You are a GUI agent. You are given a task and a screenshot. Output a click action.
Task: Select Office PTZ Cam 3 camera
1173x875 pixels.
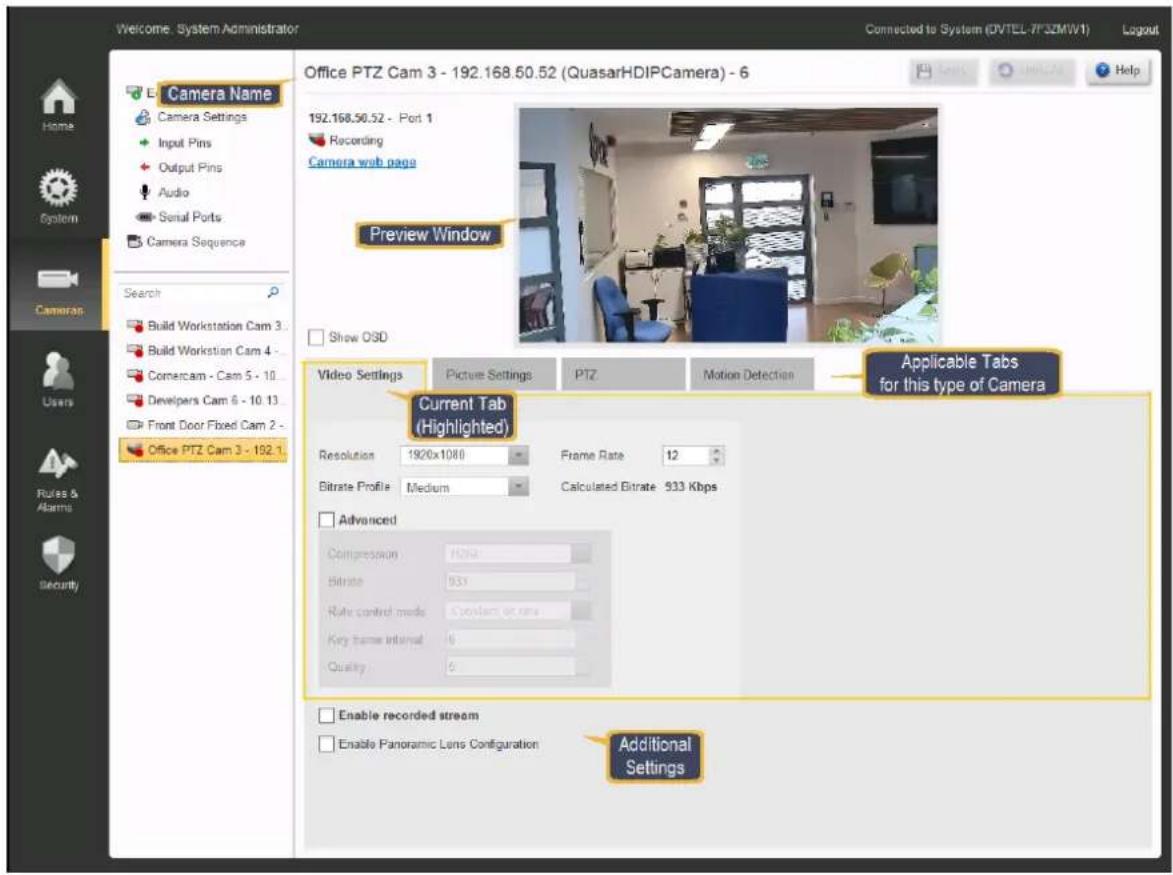[203, 450]
